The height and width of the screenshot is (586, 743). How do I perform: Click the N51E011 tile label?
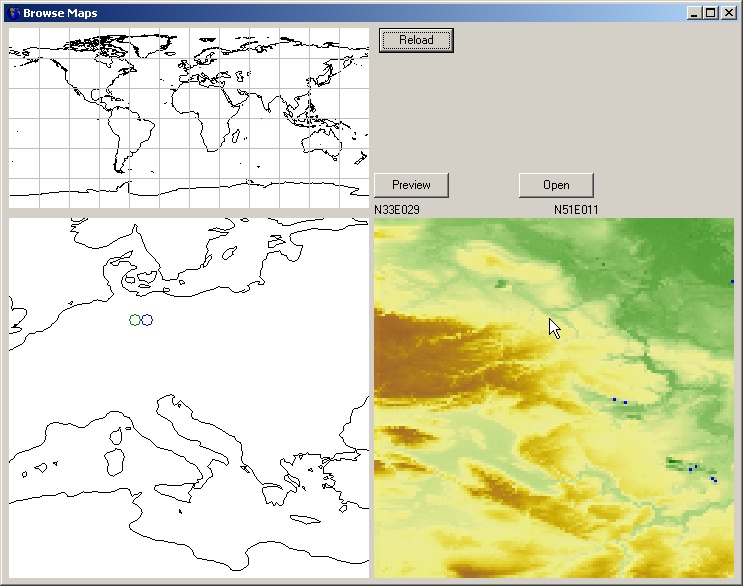pos(576,210)
